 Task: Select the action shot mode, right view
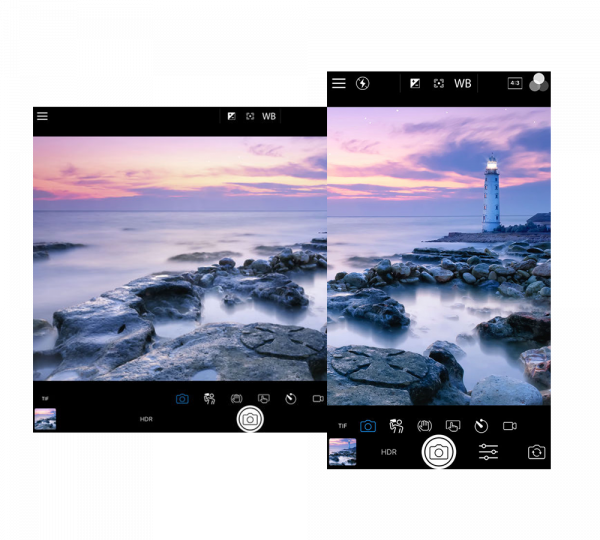coord(396,426)
